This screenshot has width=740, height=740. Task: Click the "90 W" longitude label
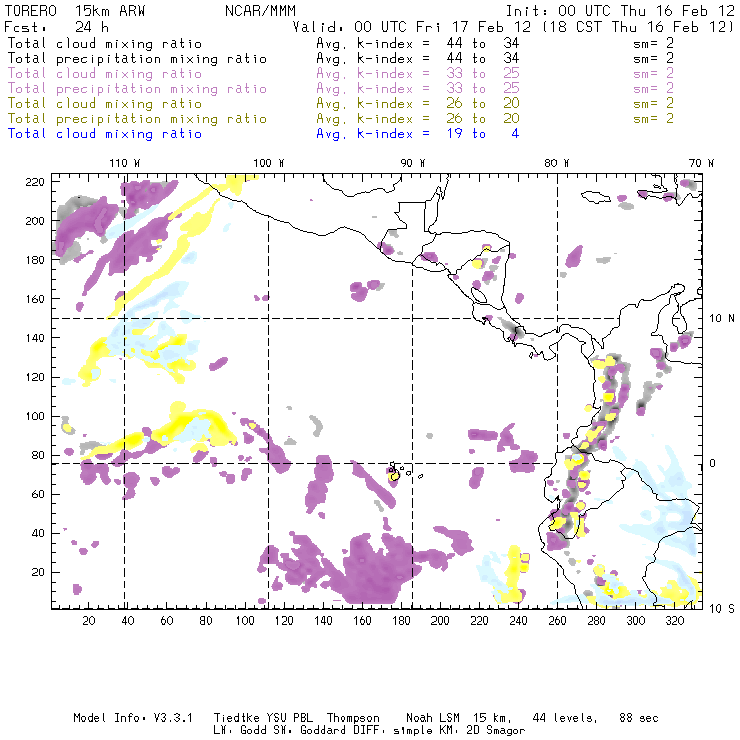[413, 162]
